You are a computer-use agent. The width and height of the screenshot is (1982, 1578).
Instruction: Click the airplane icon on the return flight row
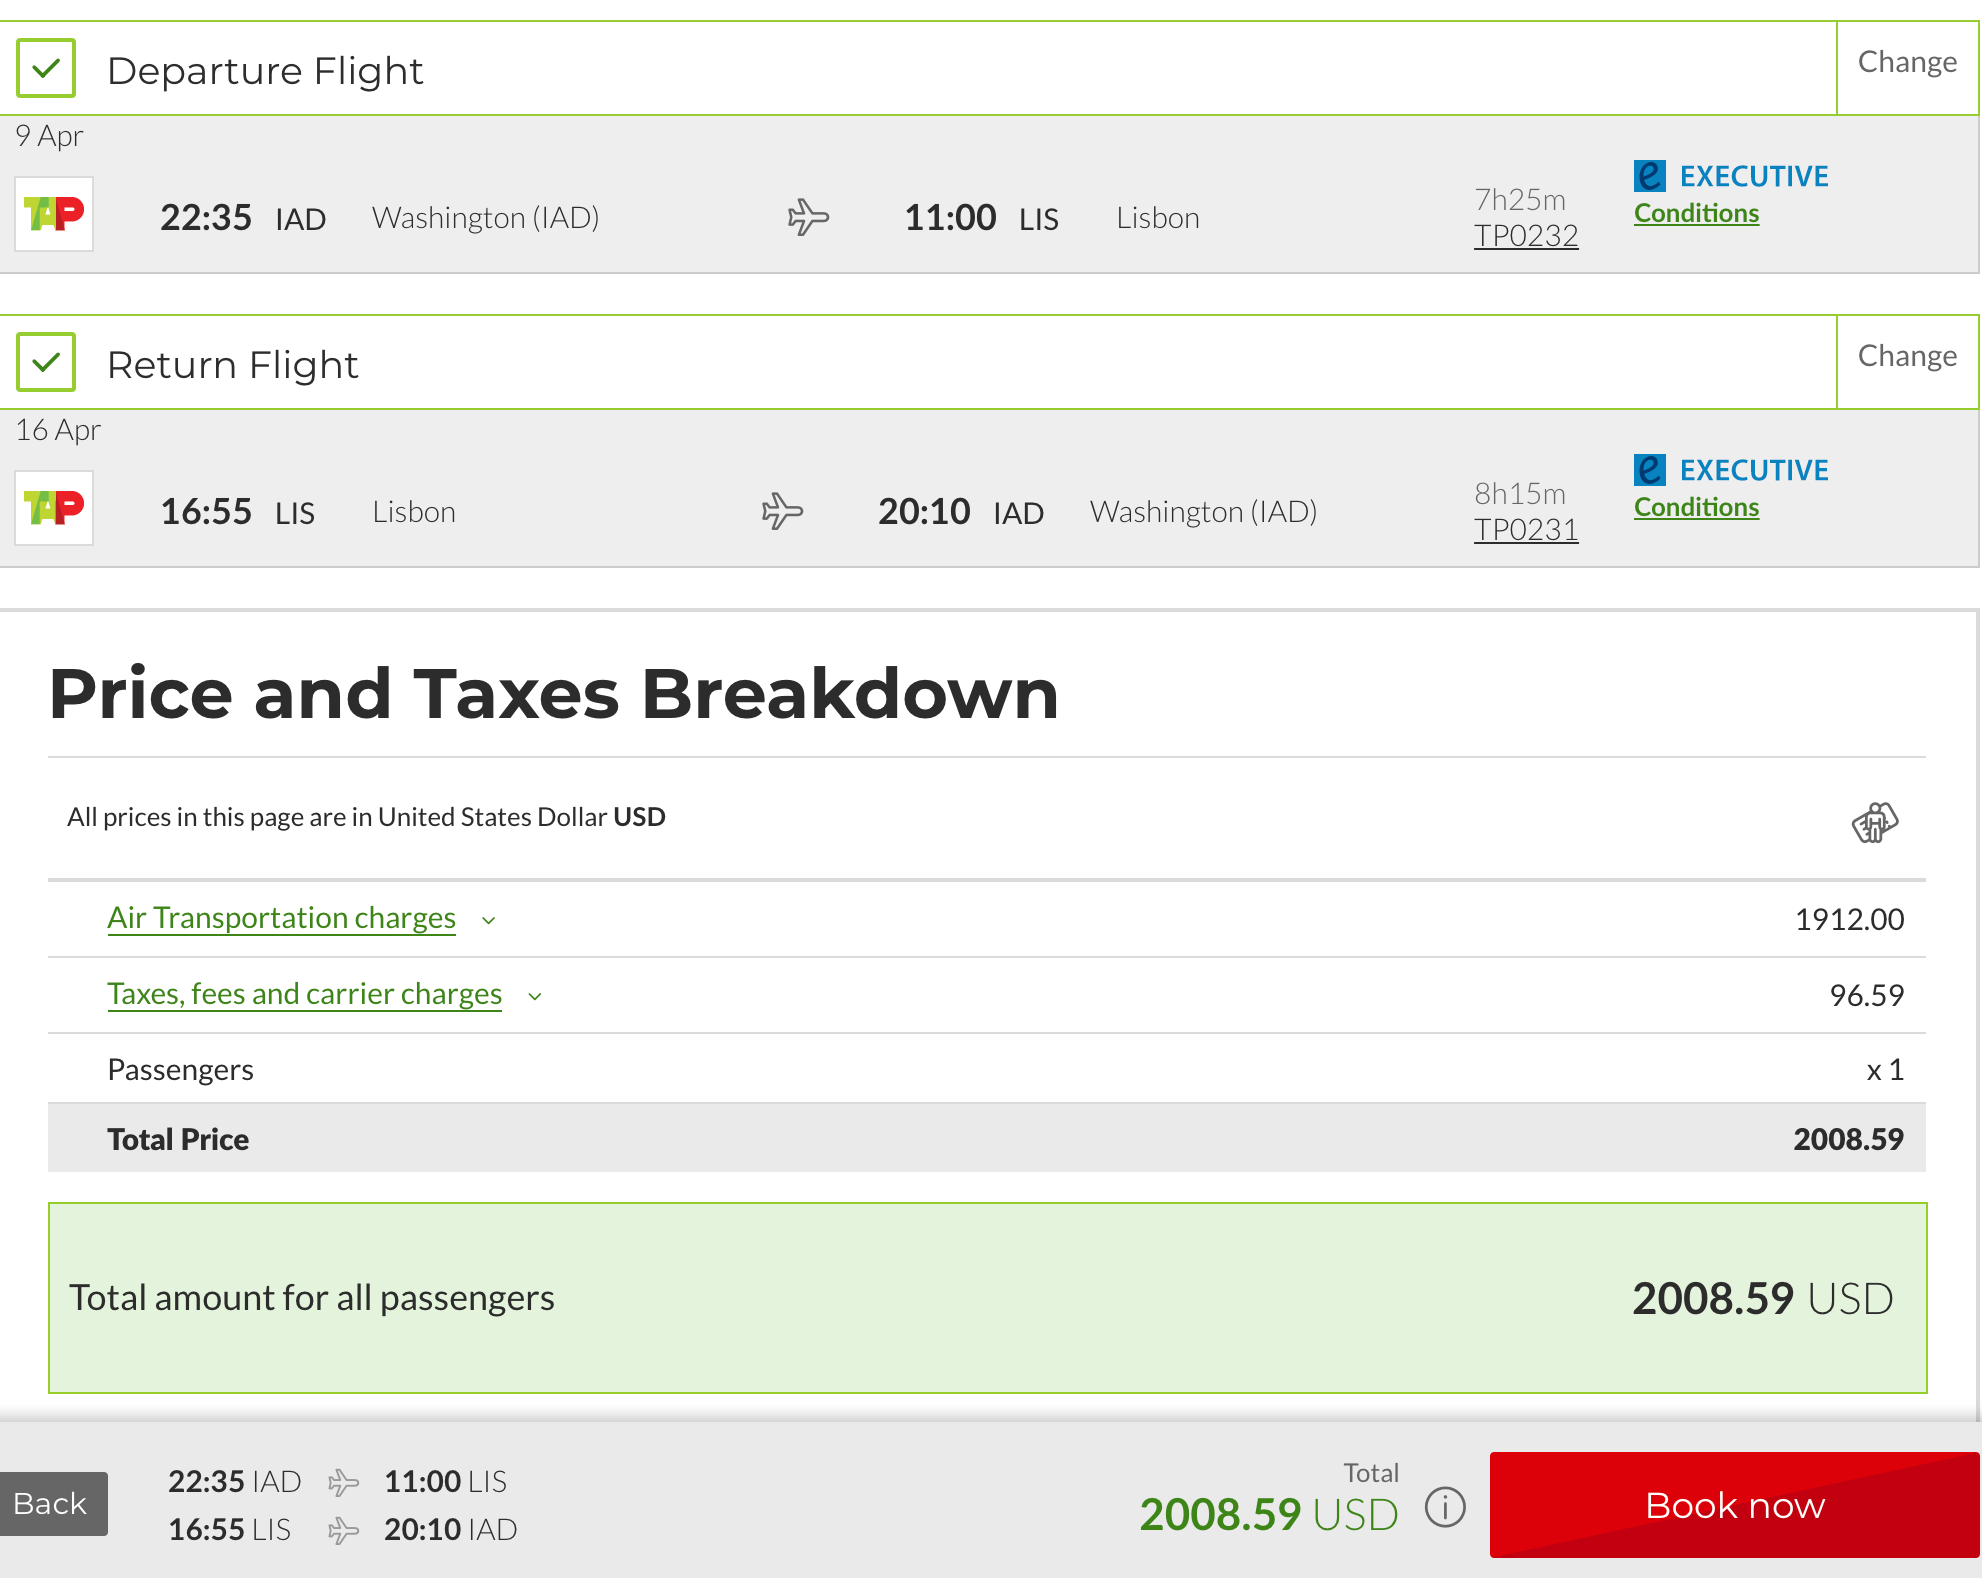[x=782, y=511]
